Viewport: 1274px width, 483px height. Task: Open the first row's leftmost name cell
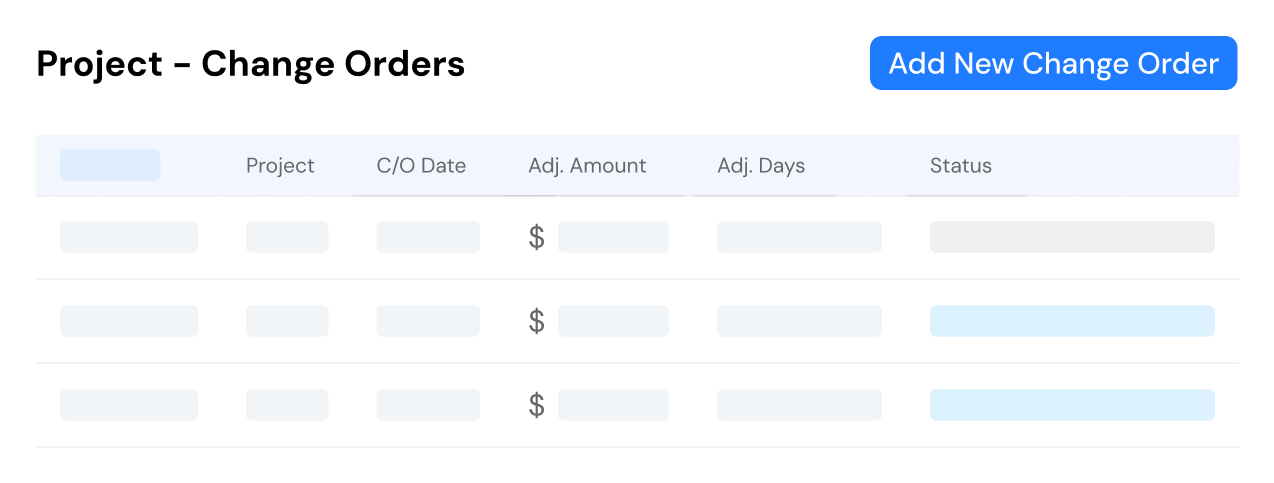pos(129,237)
